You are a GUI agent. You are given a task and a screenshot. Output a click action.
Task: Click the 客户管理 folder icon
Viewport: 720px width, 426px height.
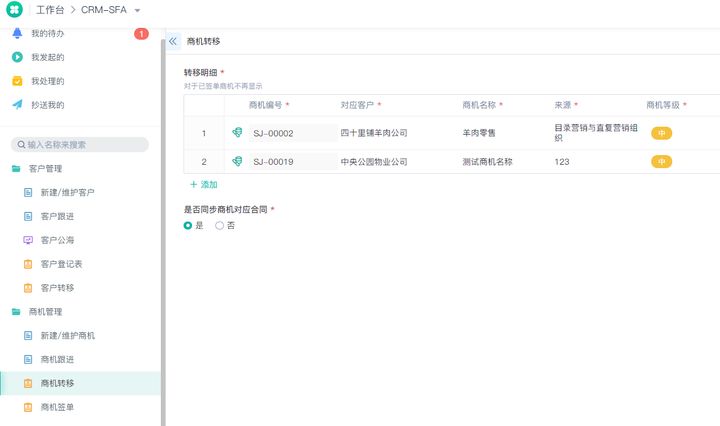[x=16, y=168]
